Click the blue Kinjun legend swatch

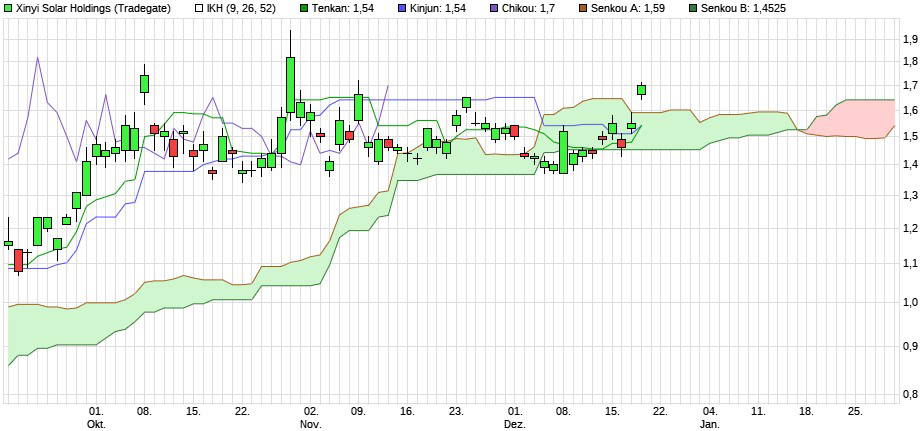[x=403, y=8]
